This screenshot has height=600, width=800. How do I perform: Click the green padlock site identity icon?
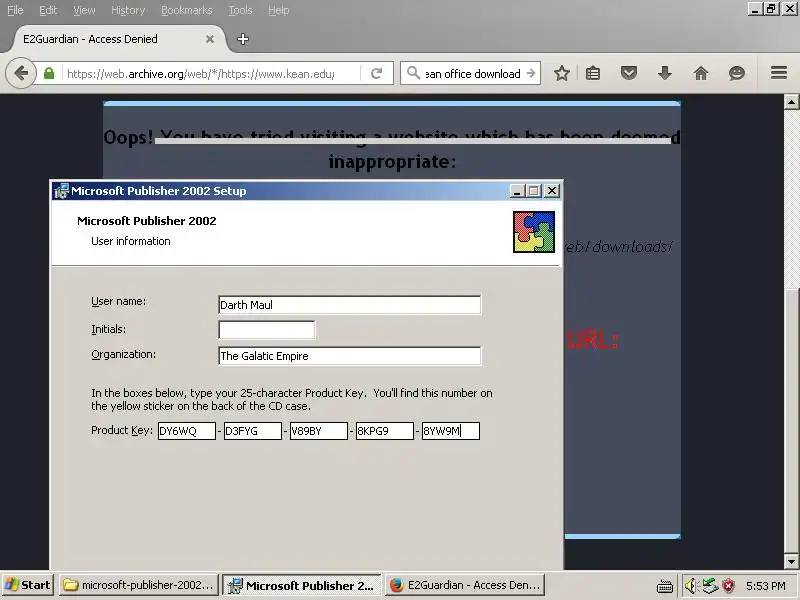49,73
